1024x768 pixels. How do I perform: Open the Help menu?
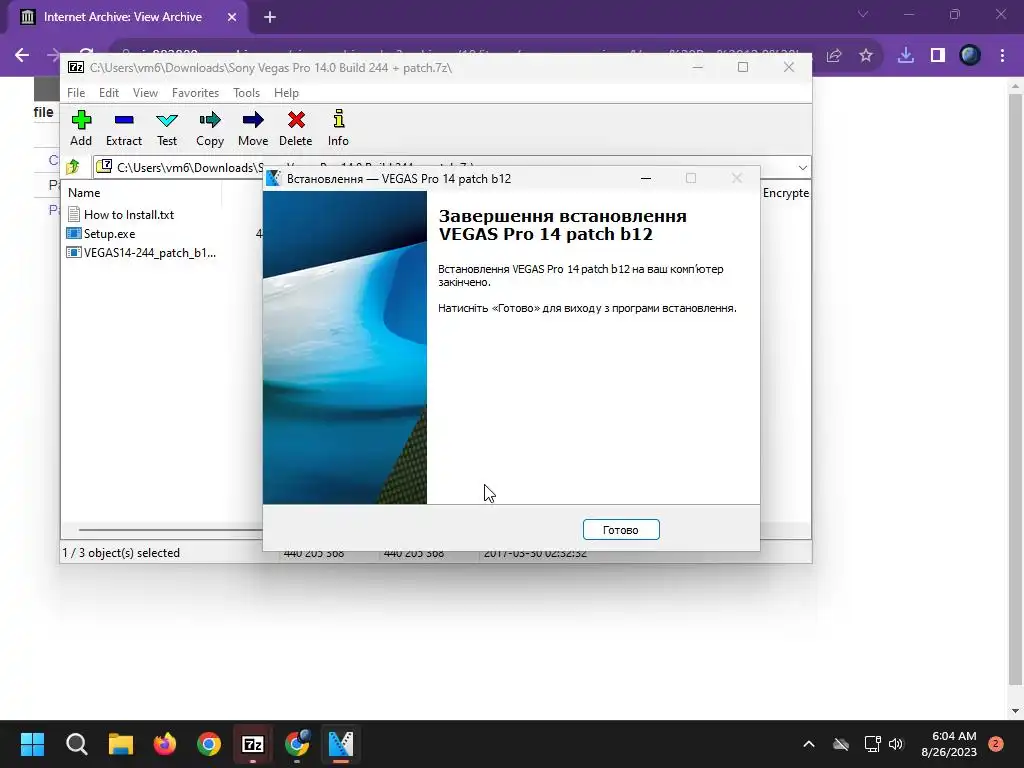point(286,93)
